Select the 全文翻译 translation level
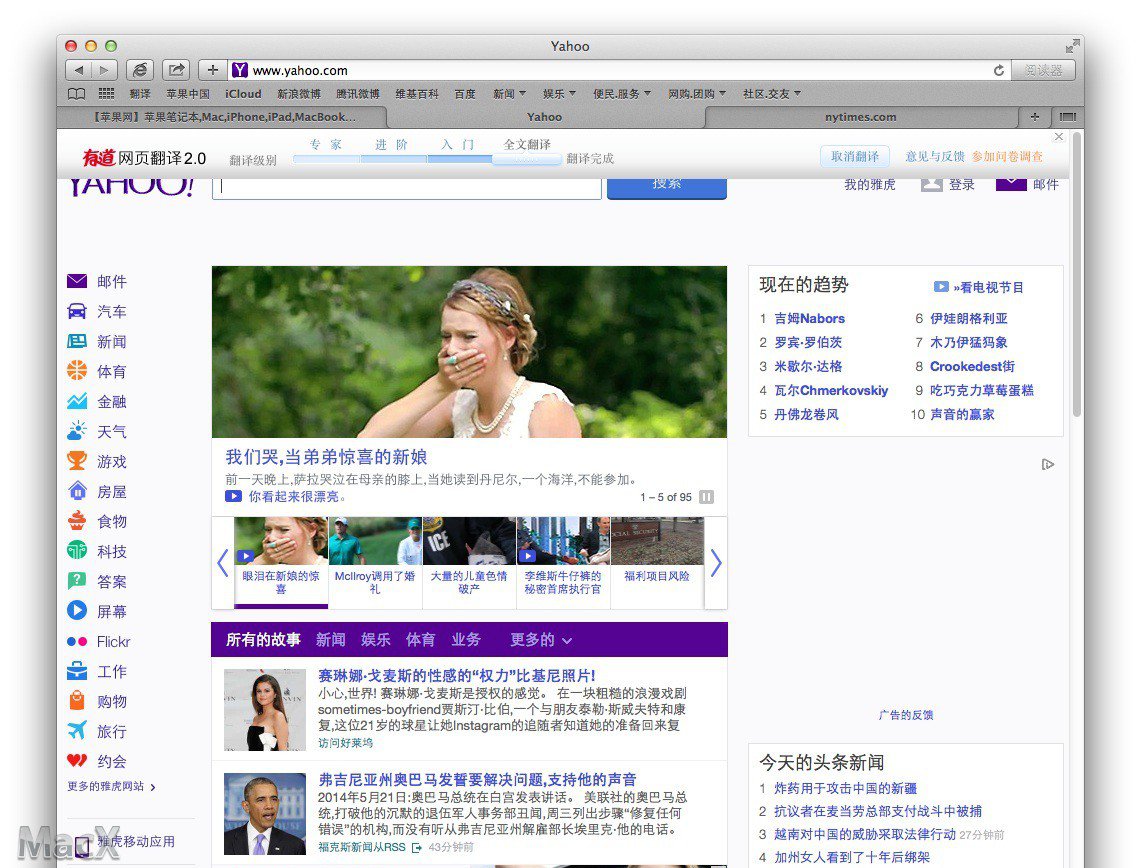The height and width of the screenshot is (868, 1141). coord(527,145)
